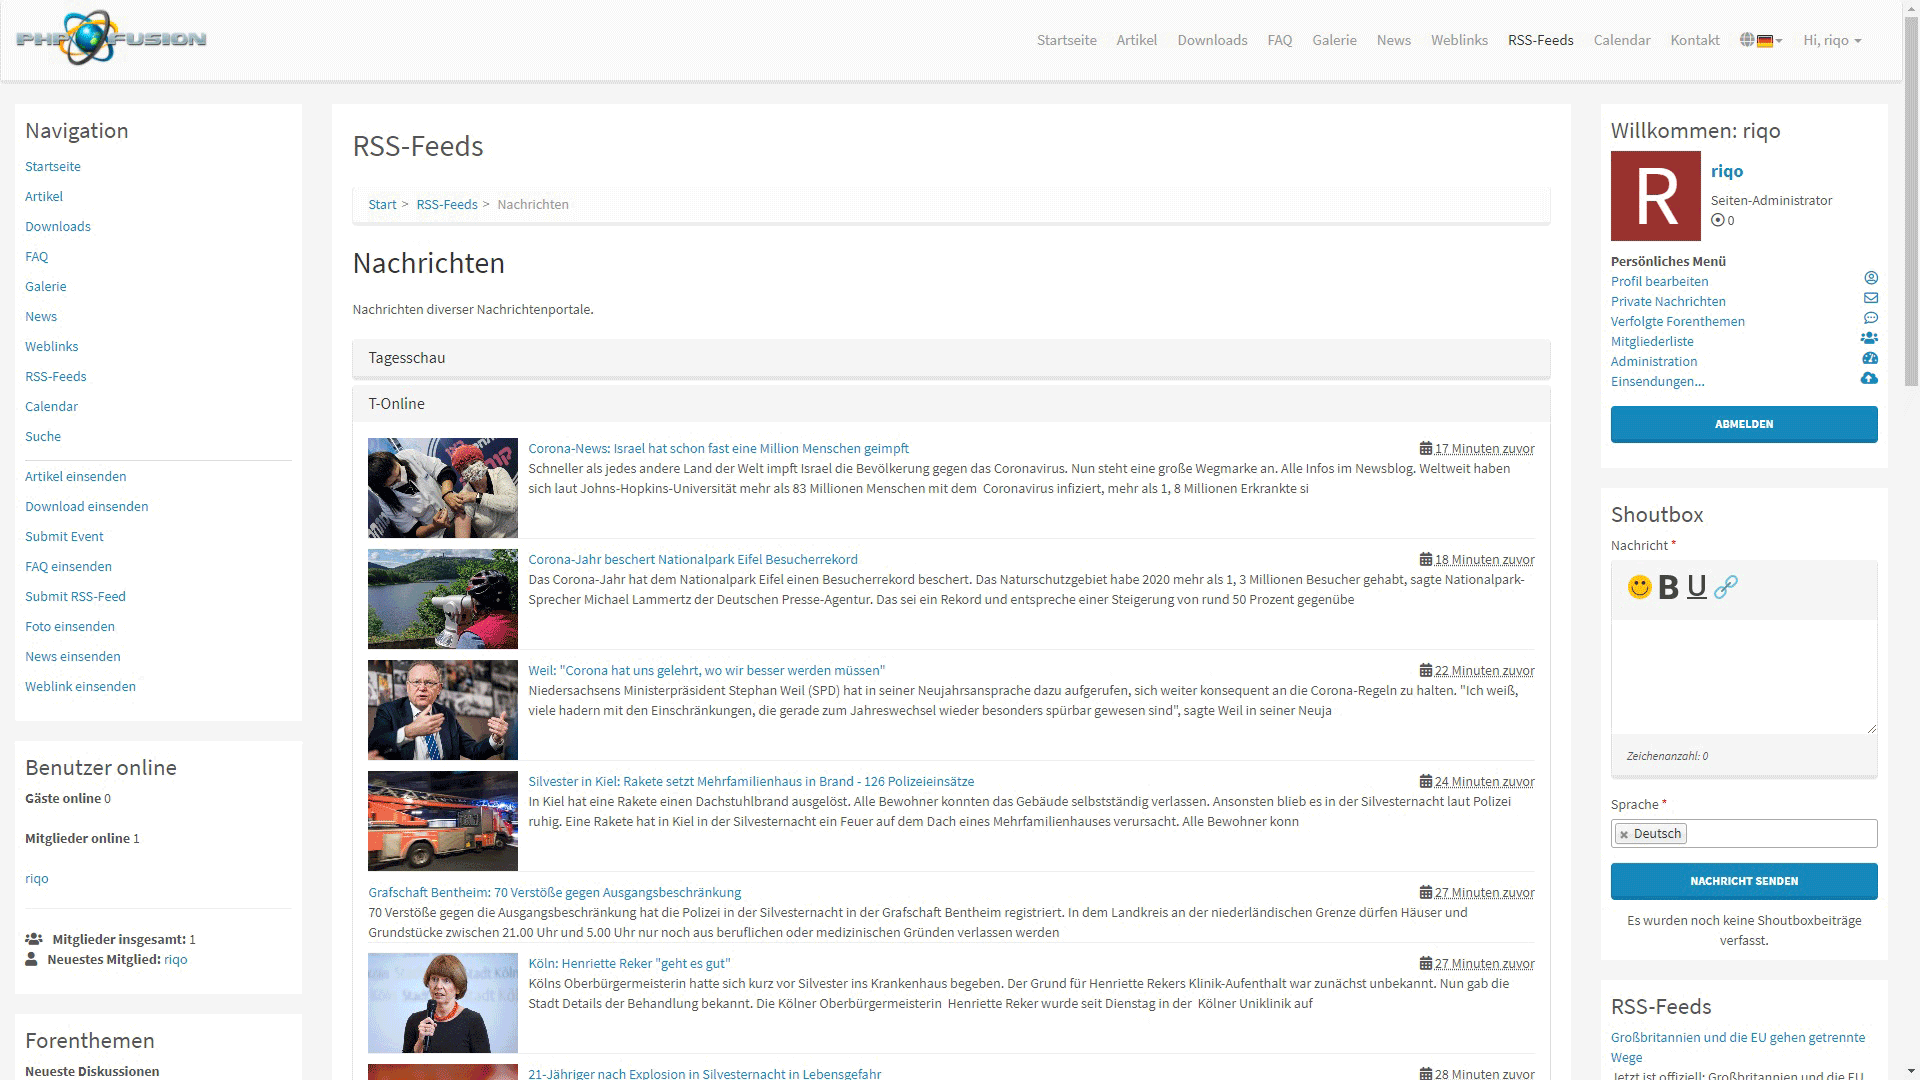
Task: Insert a smiley in the shoutbox
Action: tap(1639, 587)
